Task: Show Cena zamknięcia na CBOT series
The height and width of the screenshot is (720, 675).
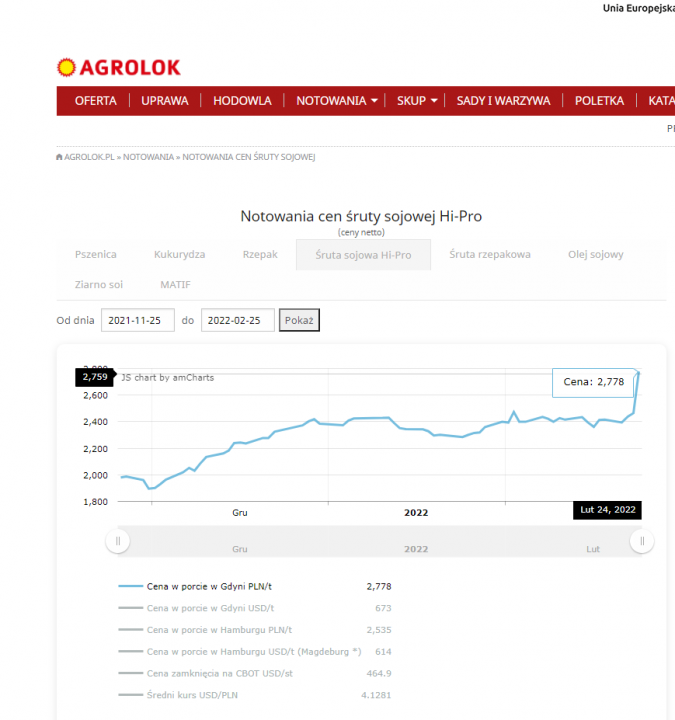Action: [220, 673]
